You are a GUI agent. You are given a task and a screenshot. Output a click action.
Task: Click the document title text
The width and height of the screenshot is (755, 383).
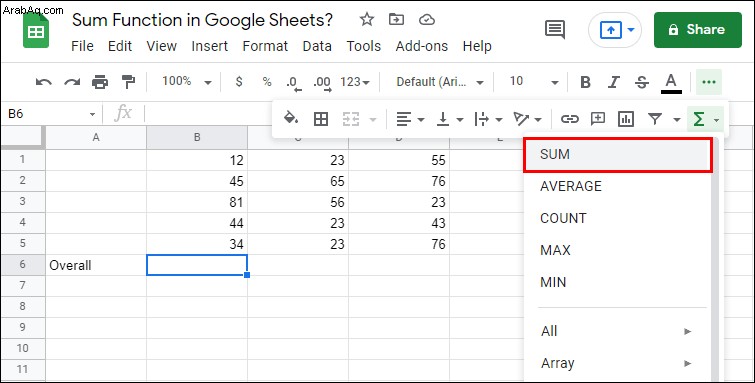point(202,20)
